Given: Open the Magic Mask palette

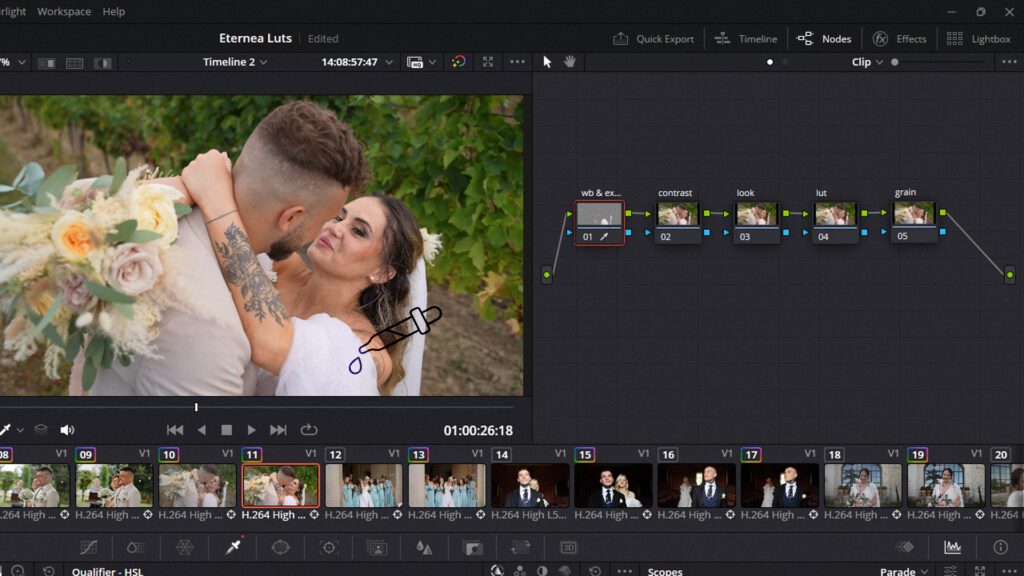Looking at the screenshot, I should [x=377, y=547].
